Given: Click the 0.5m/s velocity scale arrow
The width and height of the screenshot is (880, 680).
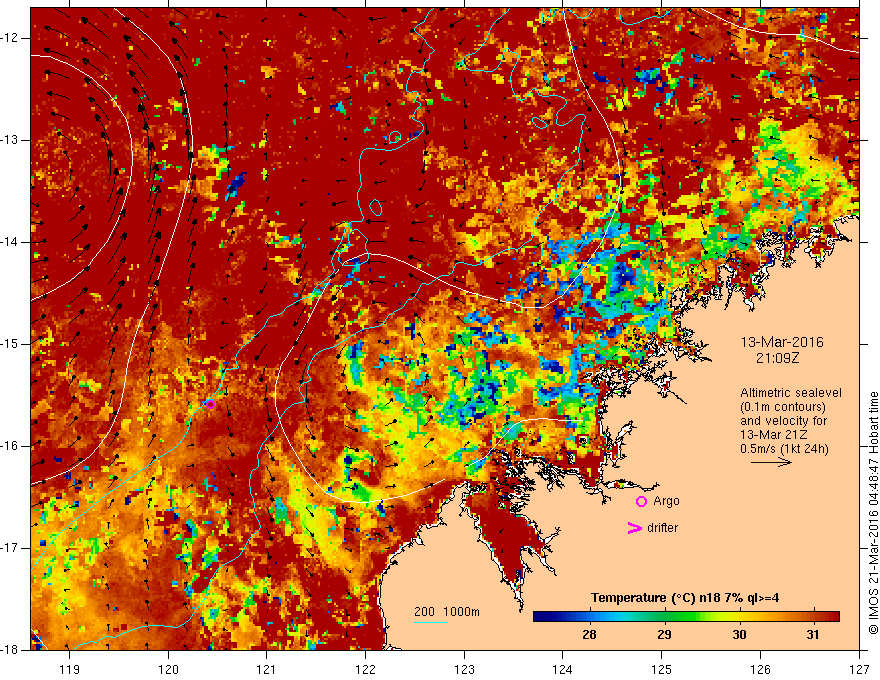Looking at the screenshot, I should point(771,462).
